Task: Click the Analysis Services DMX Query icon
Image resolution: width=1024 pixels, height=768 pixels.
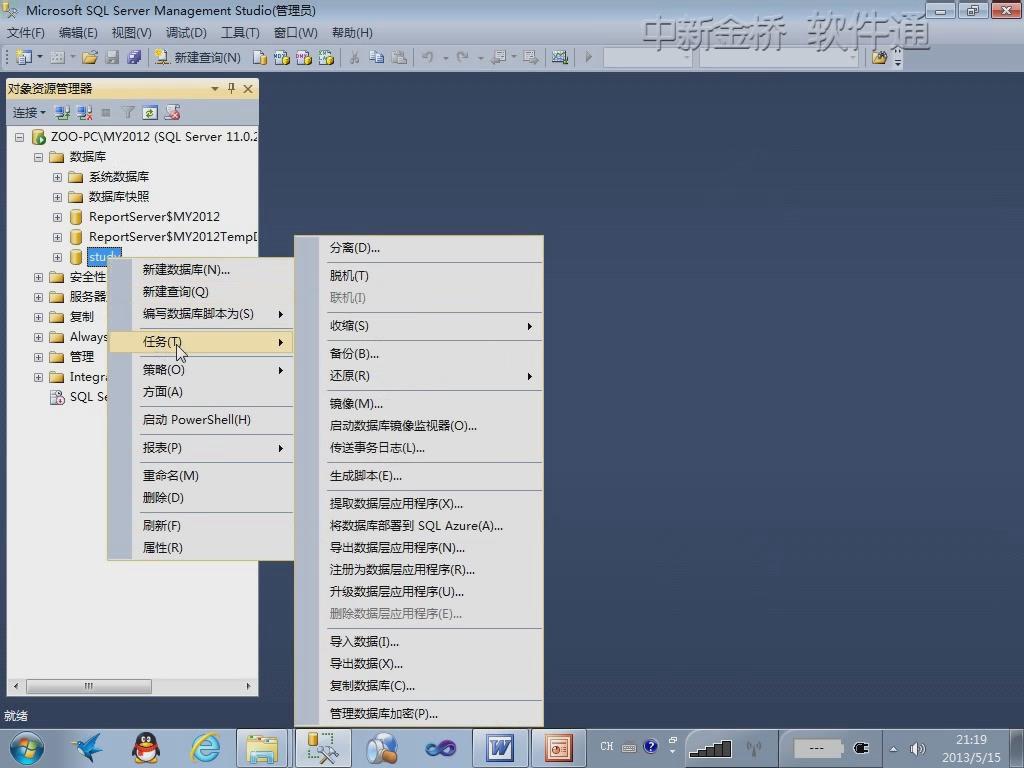Action: coord(304,57)
